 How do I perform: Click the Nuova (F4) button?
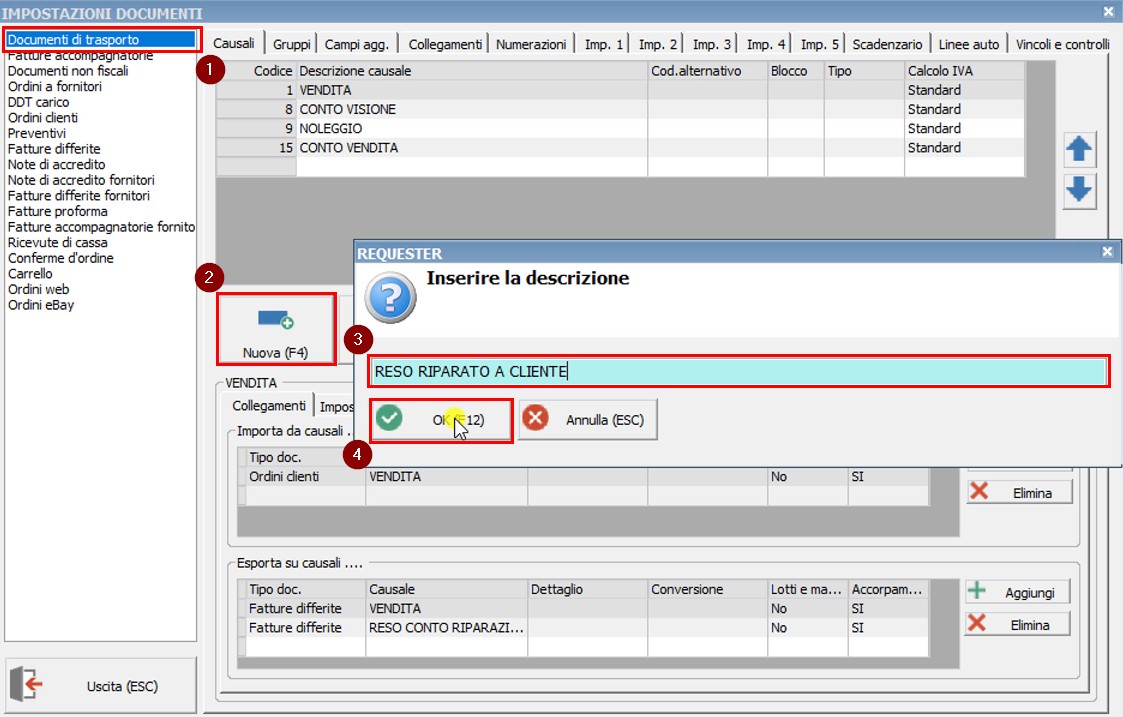[x=276, y=329]
